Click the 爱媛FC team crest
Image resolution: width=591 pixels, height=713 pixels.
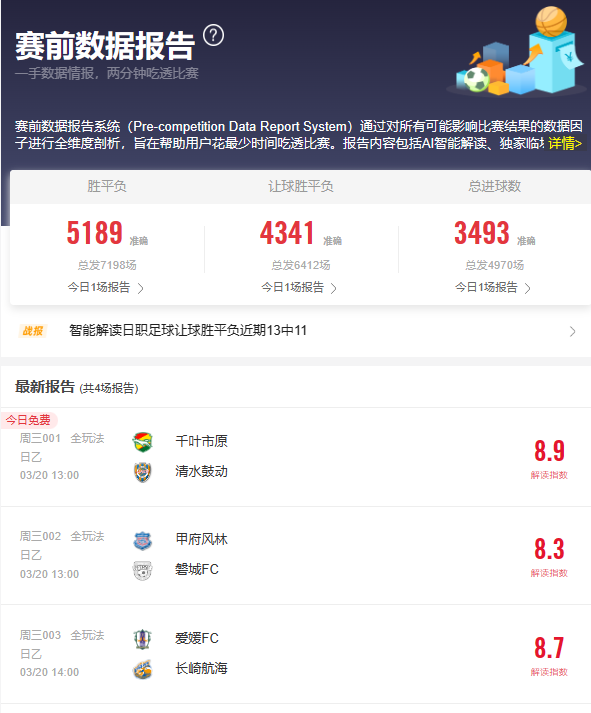[142, 639]
